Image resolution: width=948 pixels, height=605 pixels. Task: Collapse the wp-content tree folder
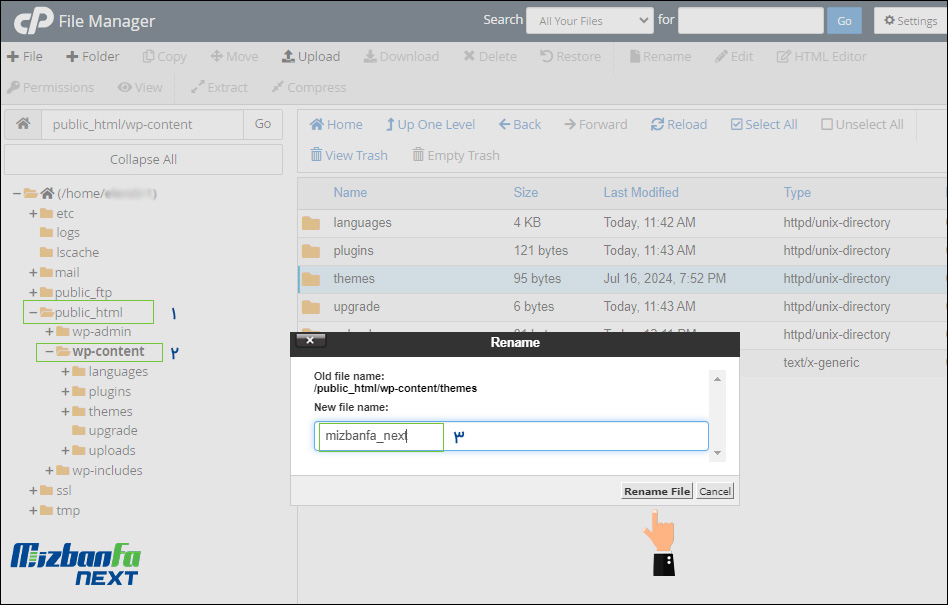(50, 352)
